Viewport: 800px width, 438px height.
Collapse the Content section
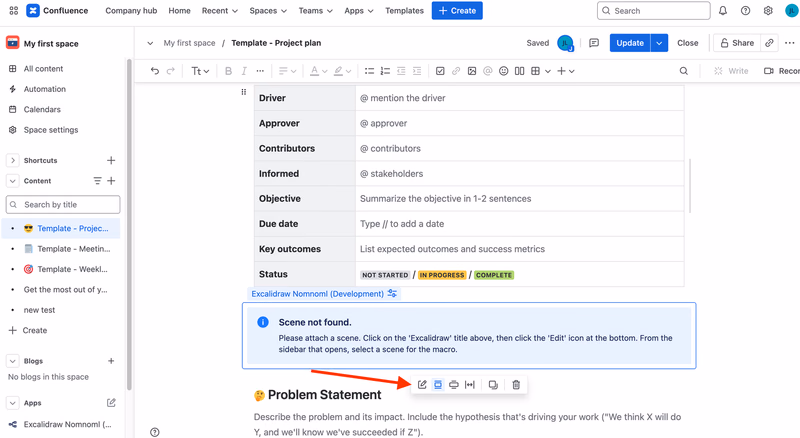click(13, 181)
